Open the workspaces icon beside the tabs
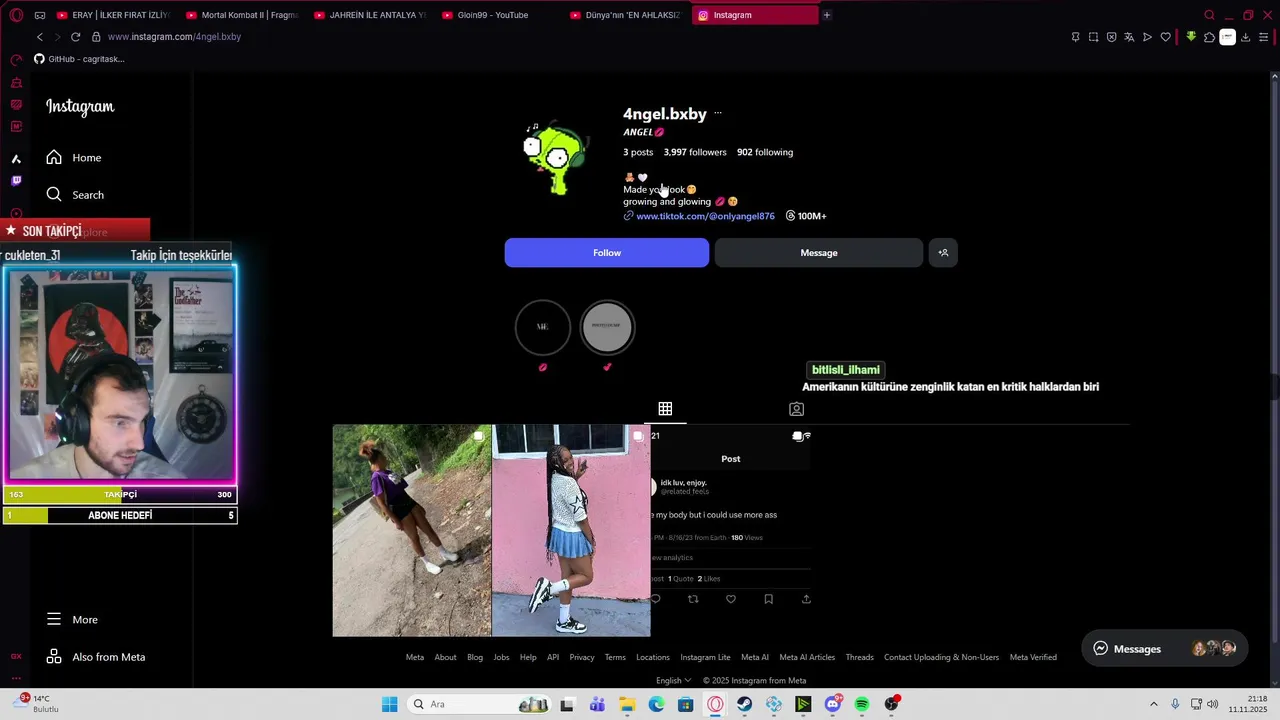 (39, 15)
